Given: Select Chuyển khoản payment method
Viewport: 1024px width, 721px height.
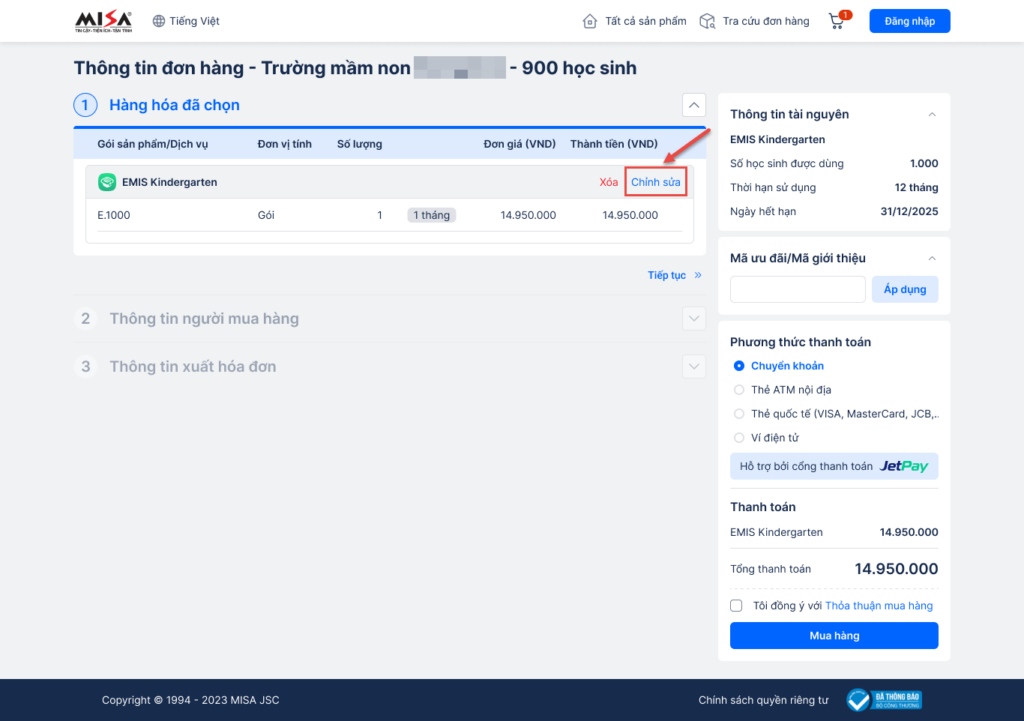Looking at the screenshot, I should (739, 366).
